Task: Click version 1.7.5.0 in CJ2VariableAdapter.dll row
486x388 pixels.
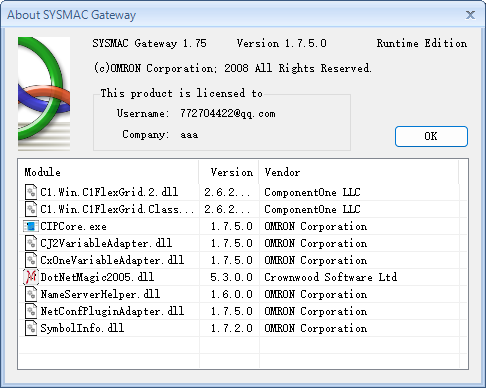Action: (x=231, y=243)
